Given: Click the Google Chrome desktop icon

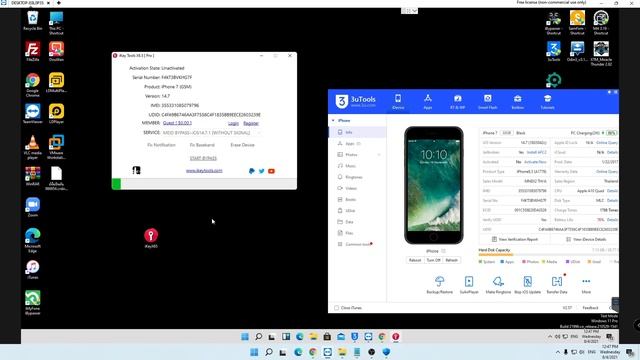Looking at the screenshot, I should click(x=33, y=85).
